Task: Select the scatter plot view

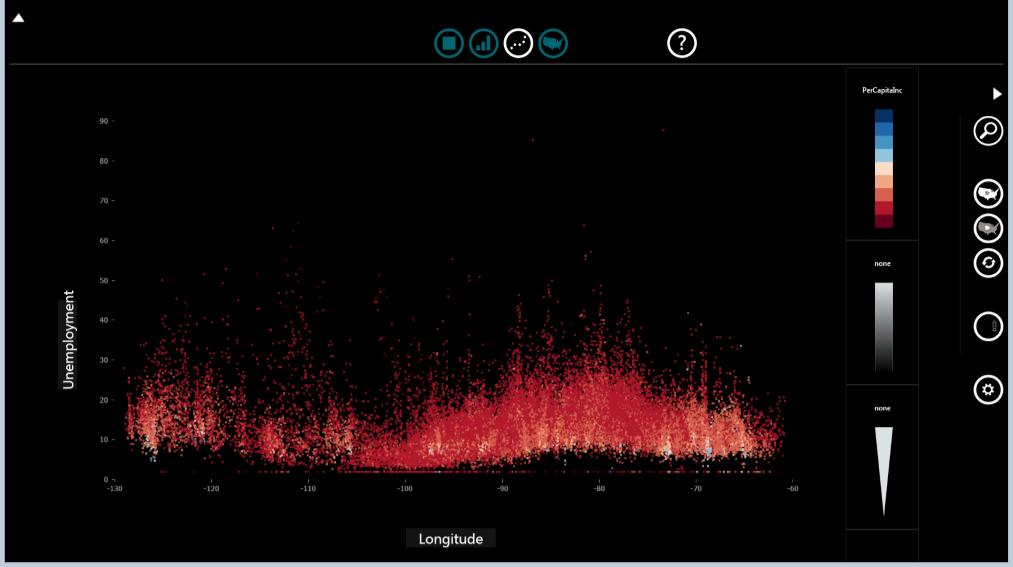Action: 518,43
